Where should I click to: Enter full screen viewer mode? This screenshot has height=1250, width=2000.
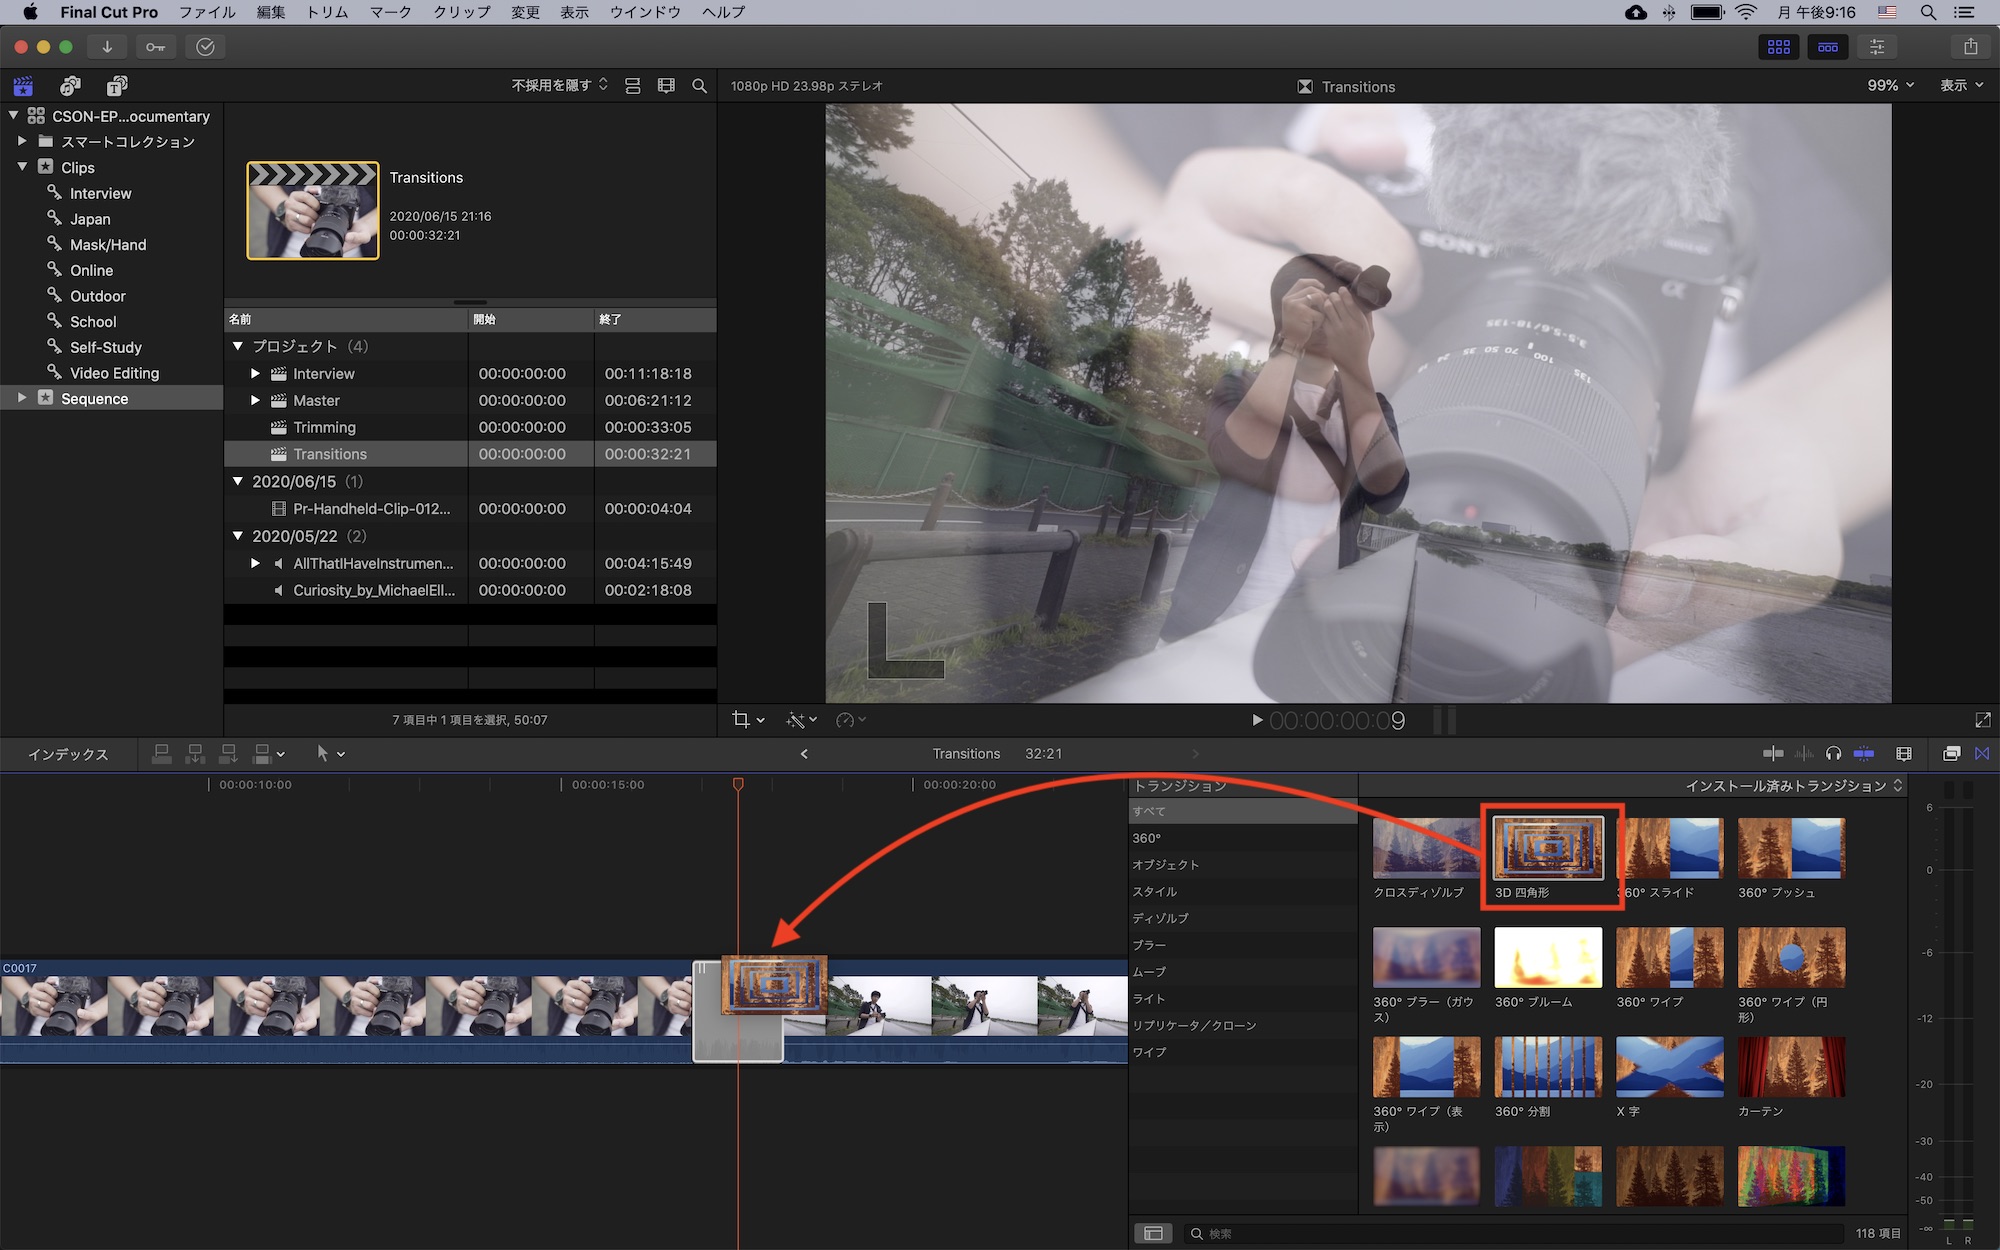coord(1983,720)
